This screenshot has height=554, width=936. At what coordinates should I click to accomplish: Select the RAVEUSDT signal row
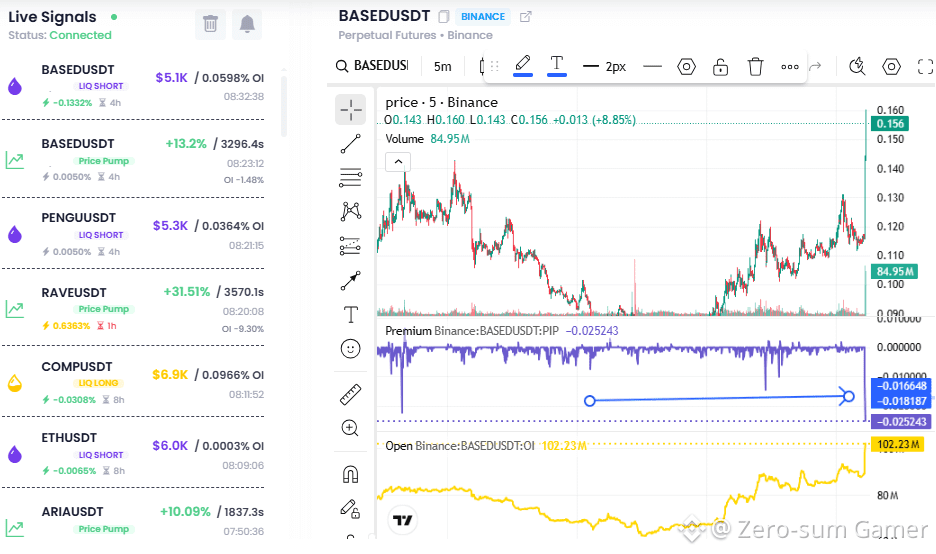133,309
